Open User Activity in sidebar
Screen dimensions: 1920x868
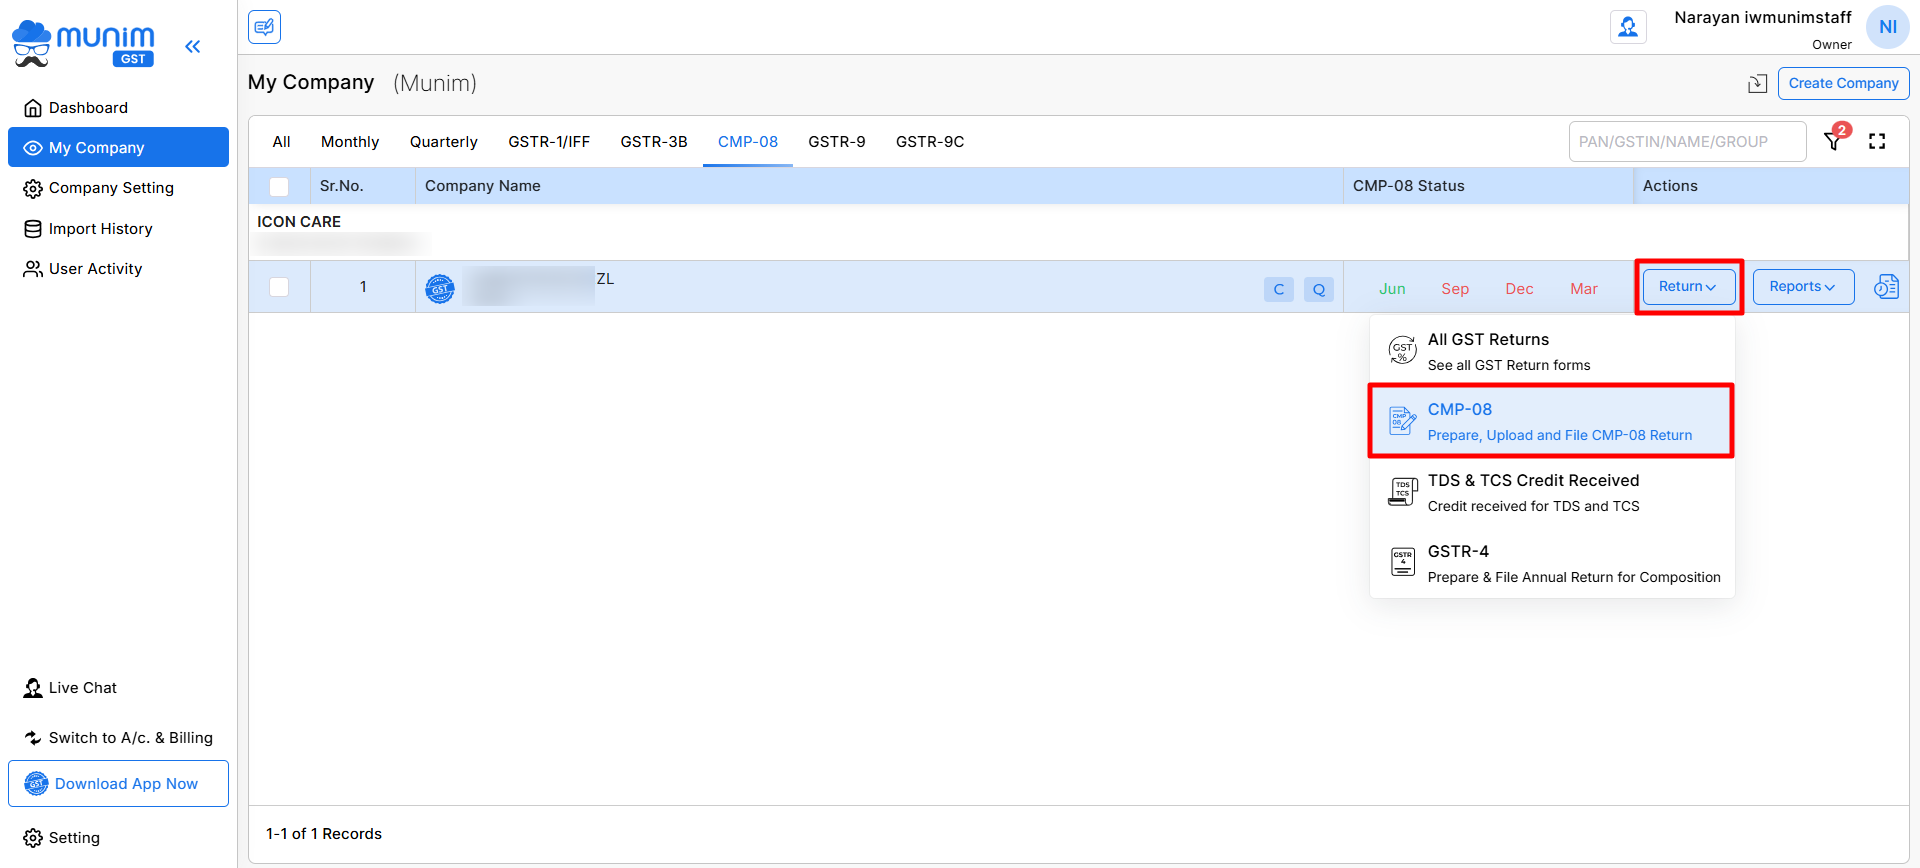point(118,269)
